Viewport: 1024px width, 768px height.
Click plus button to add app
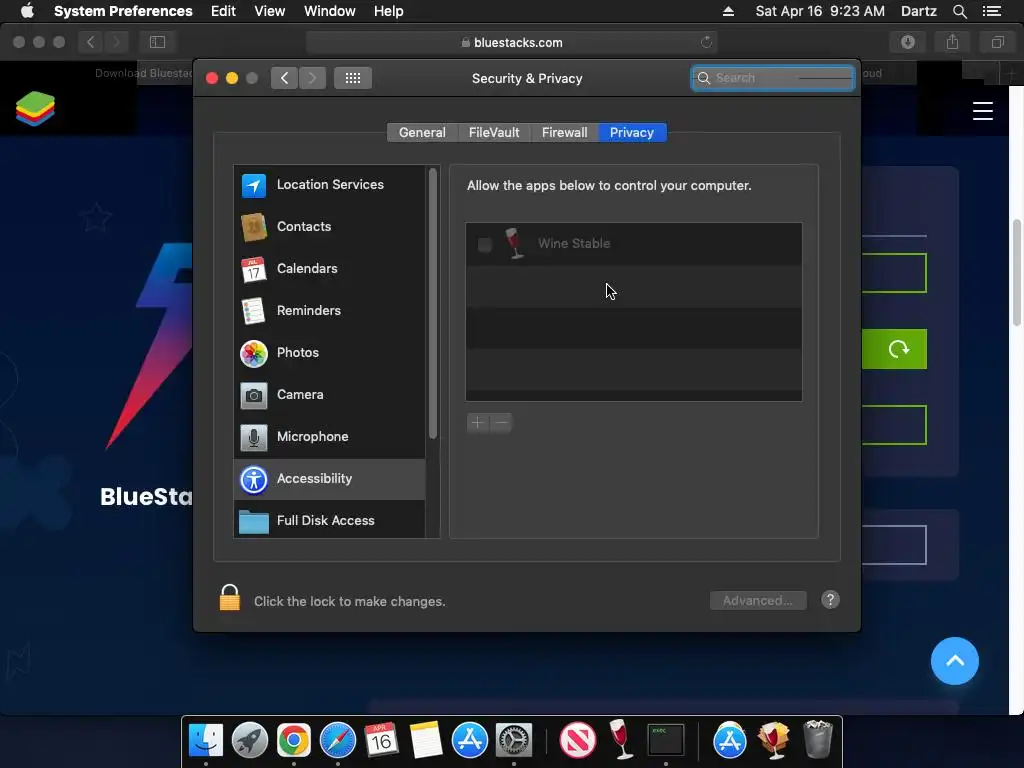477,423
